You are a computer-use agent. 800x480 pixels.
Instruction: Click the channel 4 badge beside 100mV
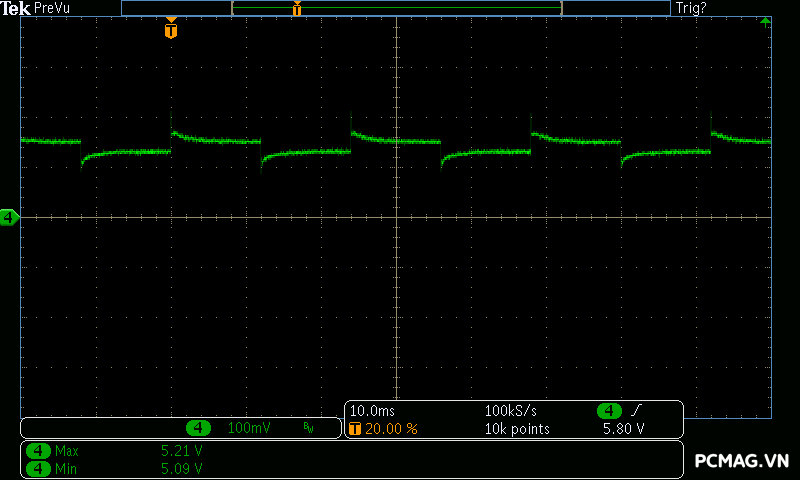[199, 428]
